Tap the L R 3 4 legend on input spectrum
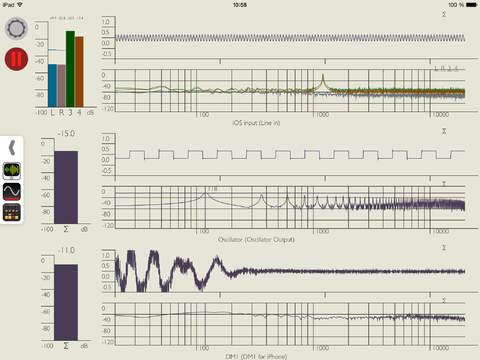Image resolution: width=480 pixels, height=360 pixels. coord(446,69)
